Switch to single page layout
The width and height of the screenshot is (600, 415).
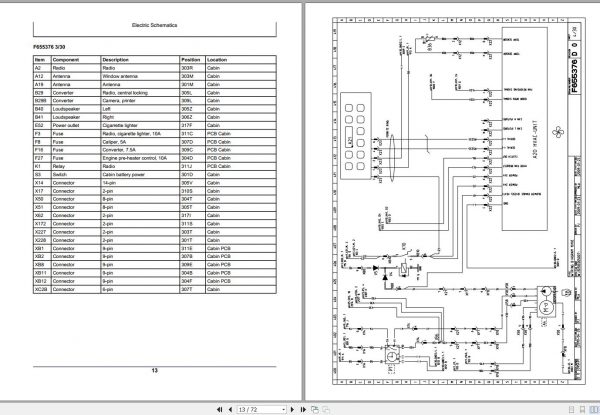(571, 409)
